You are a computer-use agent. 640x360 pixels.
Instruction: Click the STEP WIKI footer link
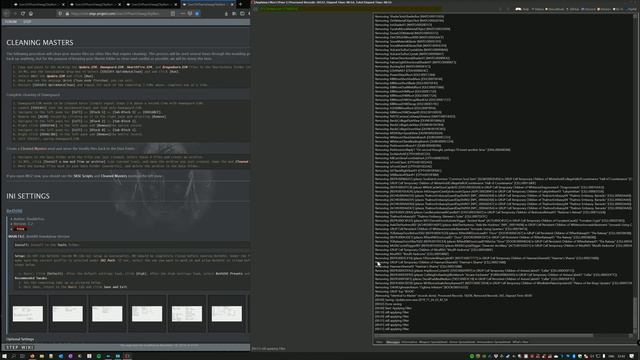[20, 347]
